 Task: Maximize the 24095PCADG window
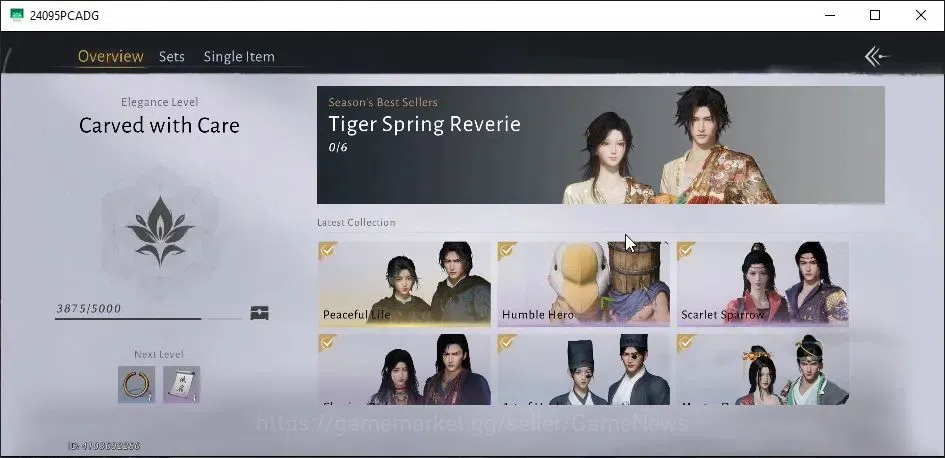pyautogui.click(x=875, y=15)
